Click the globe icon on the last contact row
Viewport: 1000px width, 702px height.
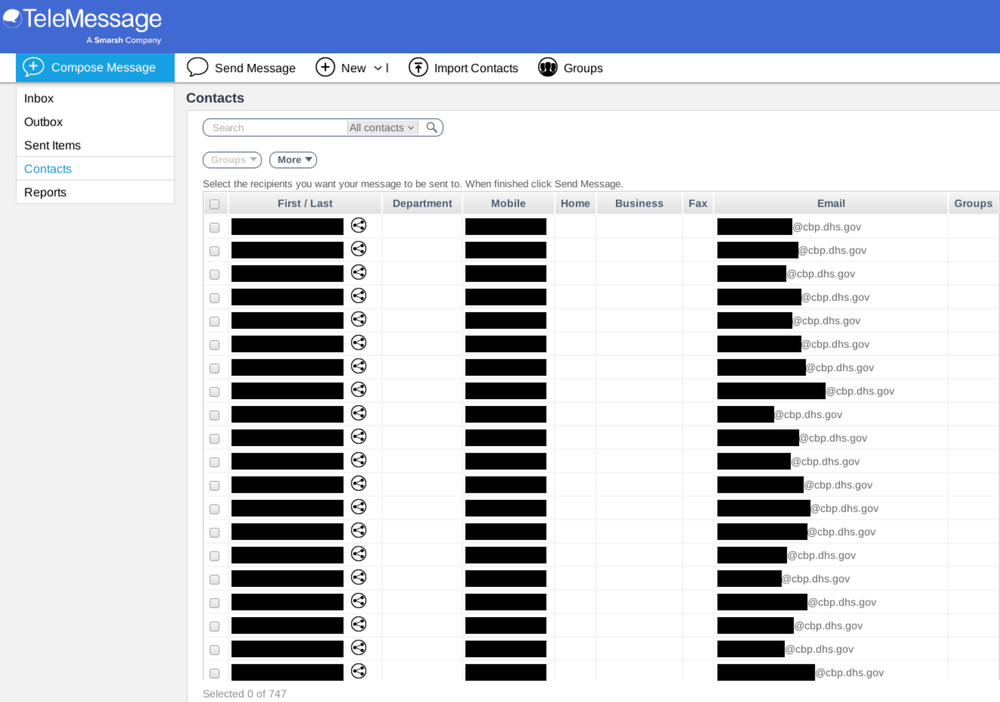point(358,671)
